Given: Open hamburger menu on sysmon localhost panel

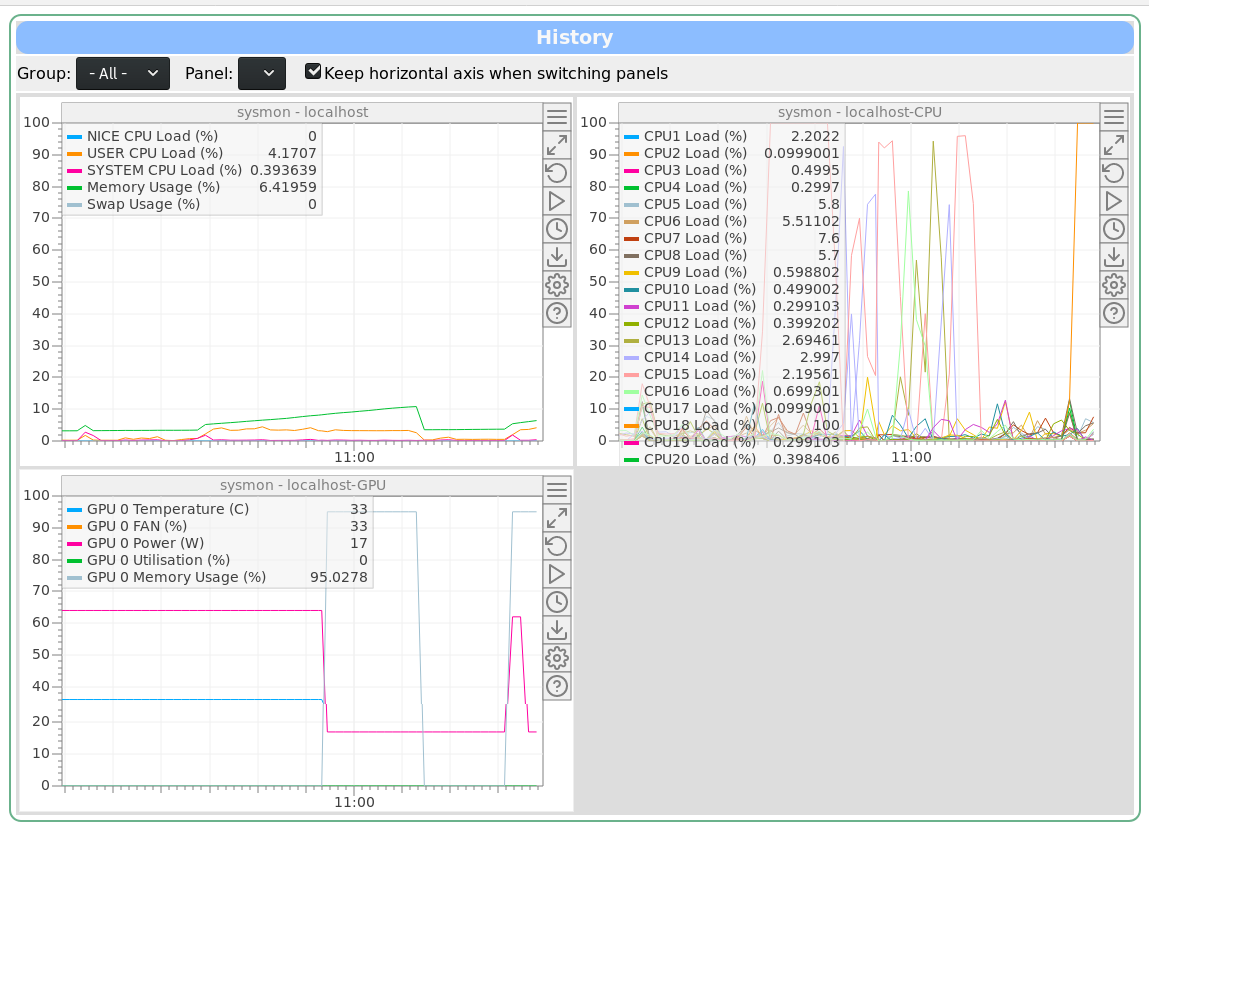Looking at the screenshot, I should point(557,117).
